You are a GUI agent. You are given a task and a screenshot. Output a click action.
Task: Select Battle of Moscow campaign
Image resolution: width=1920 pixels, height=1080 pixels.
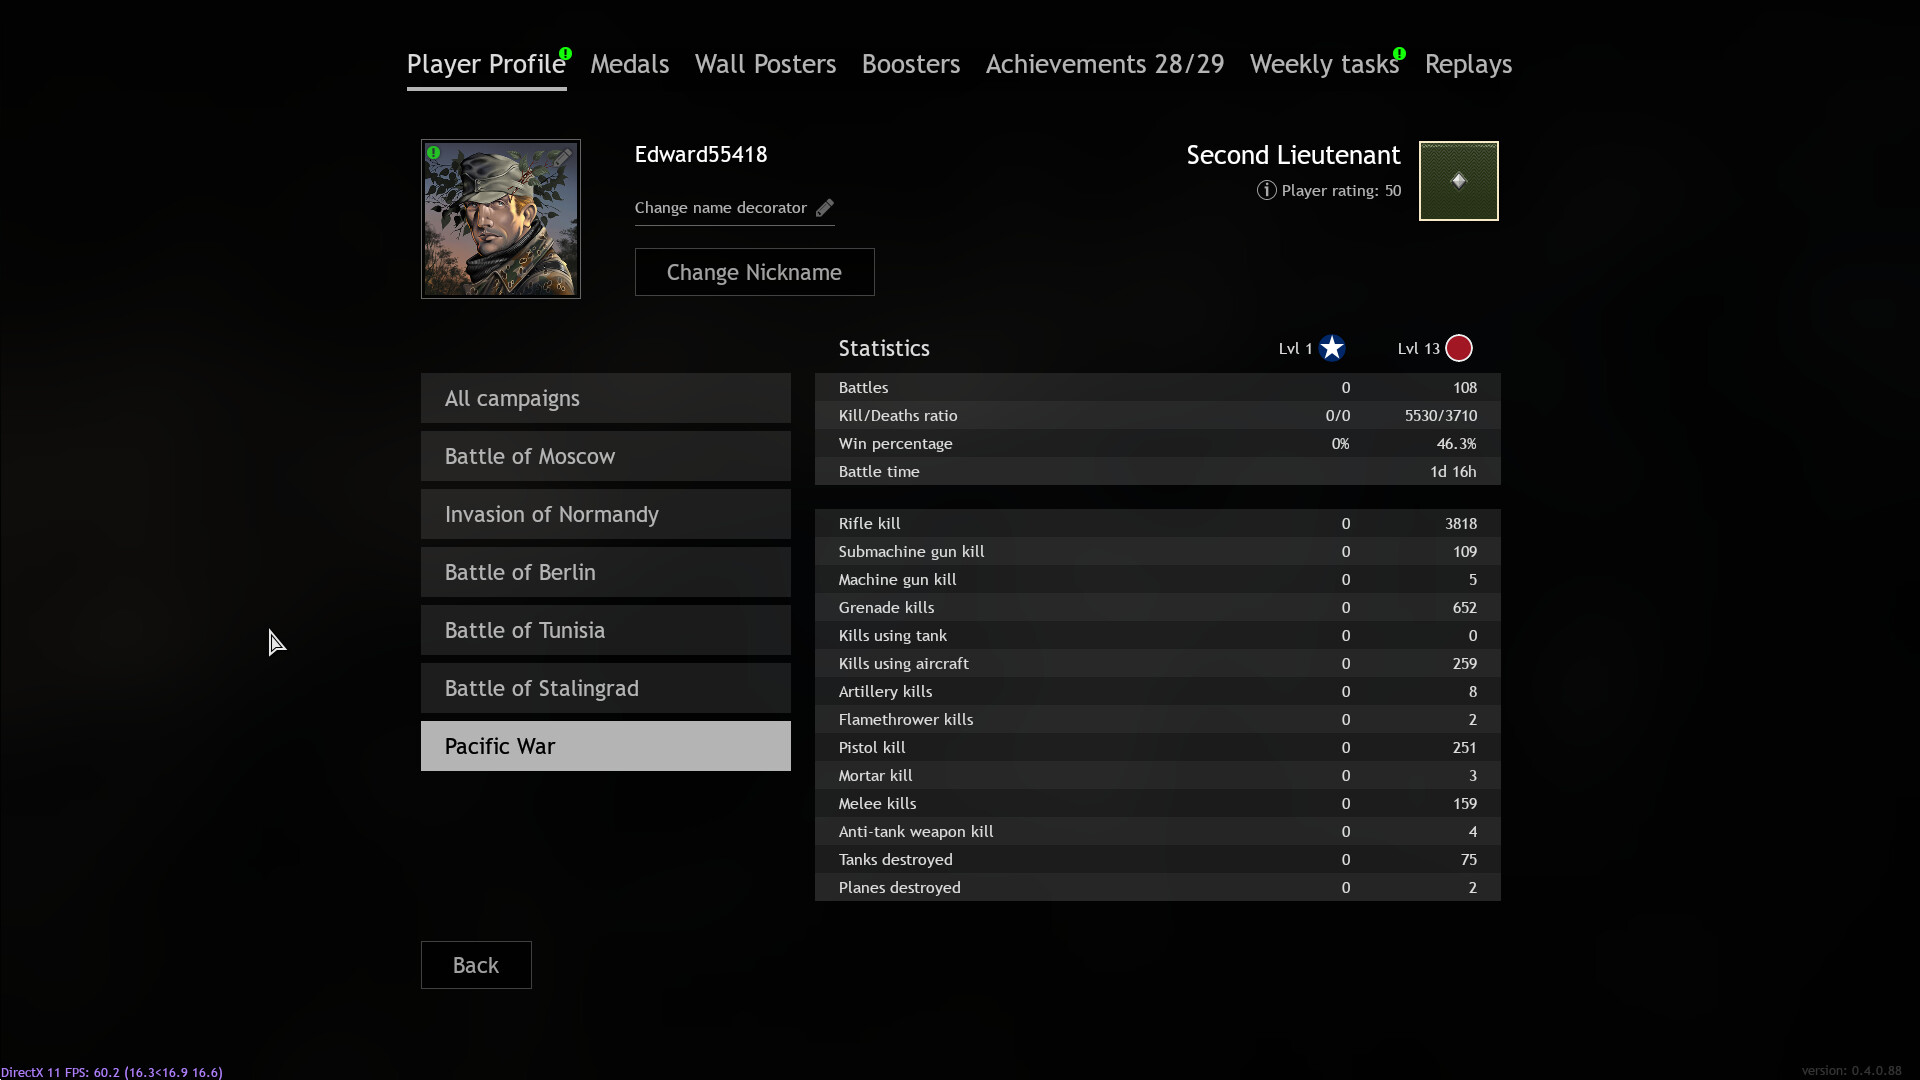click(605, 456)
